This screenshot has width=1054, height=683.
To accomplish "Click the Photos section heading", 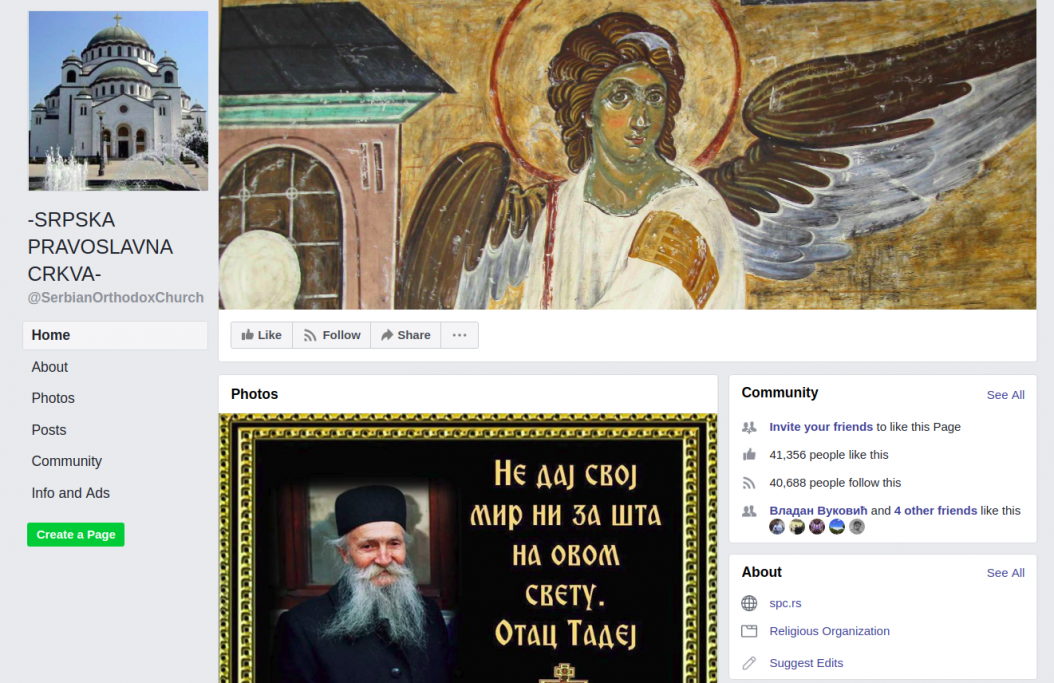I will (x=254, y=394).
